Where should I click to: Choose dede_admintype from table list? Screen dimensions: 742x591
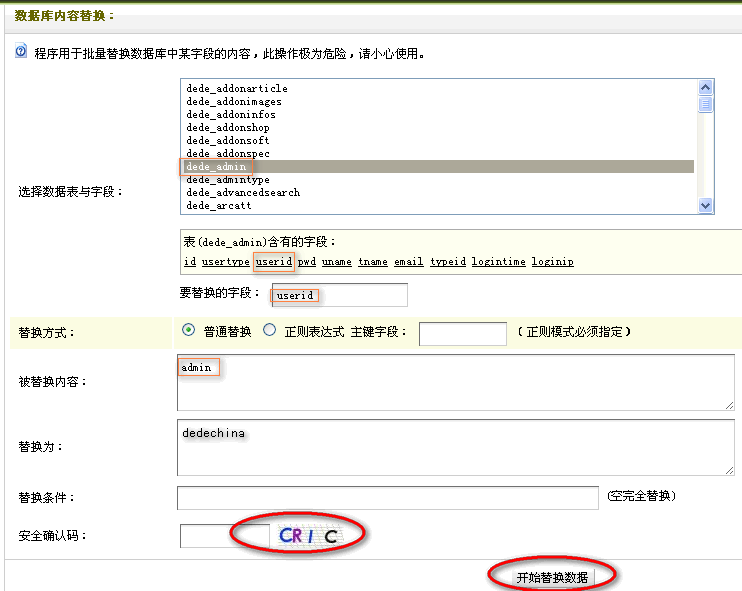click(228, 180)
